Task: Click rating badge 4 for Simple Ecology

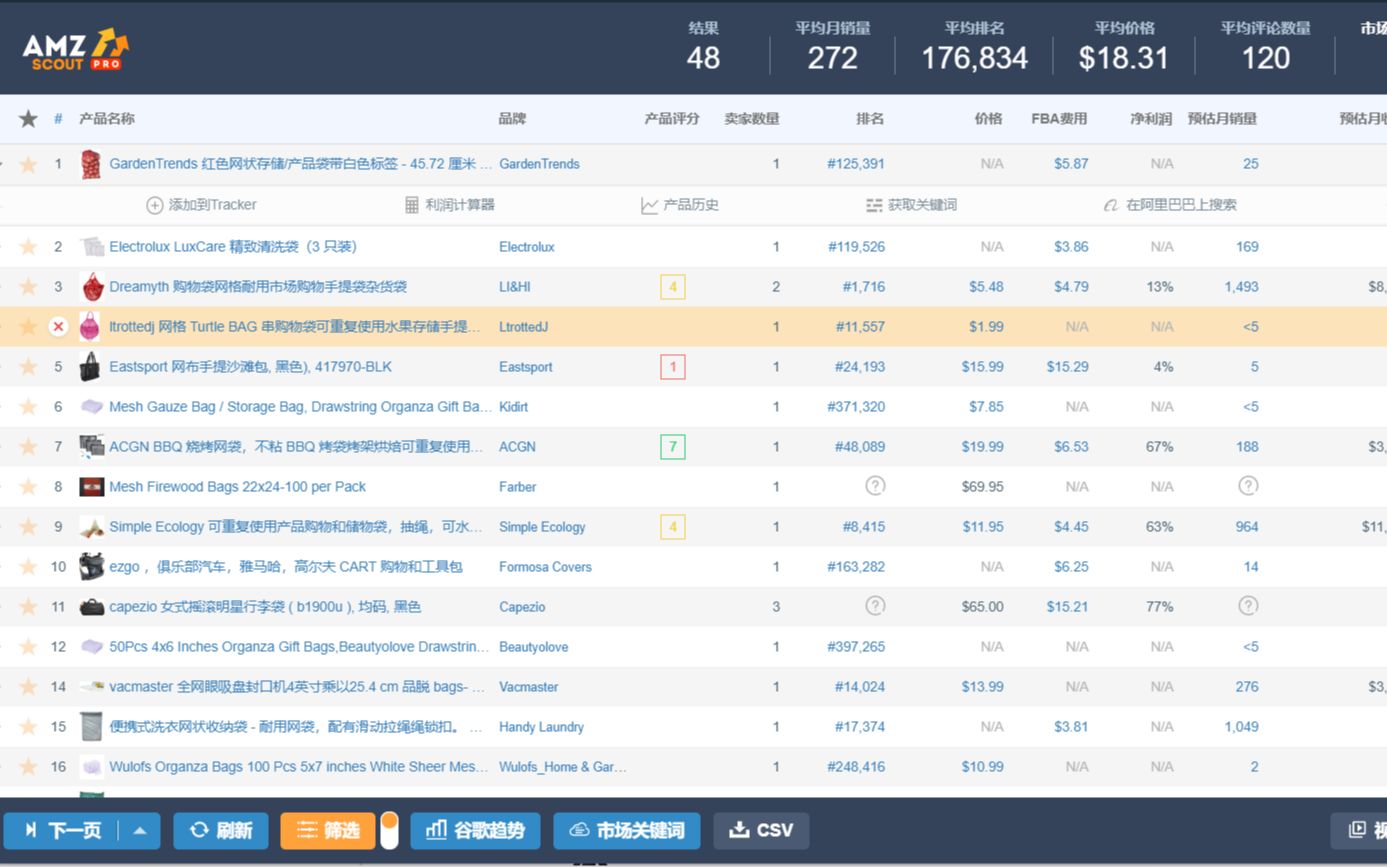Action: coord(673,527)
